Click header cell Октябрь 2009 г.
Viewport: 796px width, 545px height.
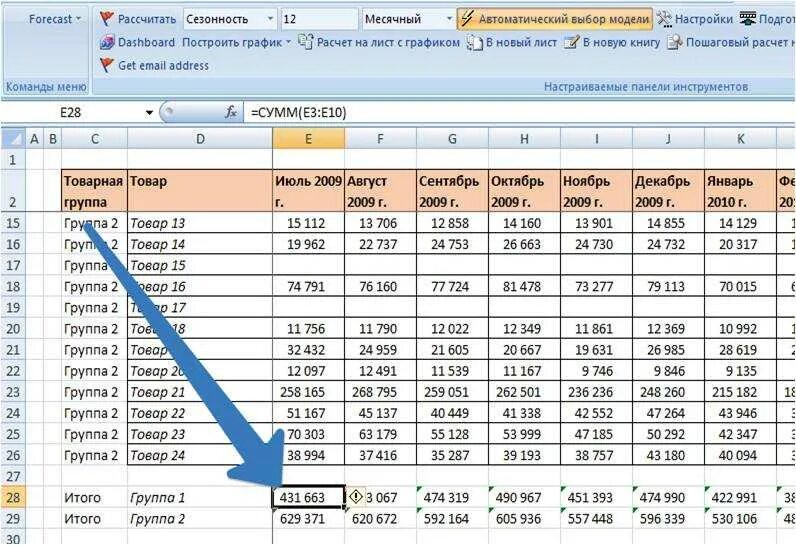(x=524, y=191)
